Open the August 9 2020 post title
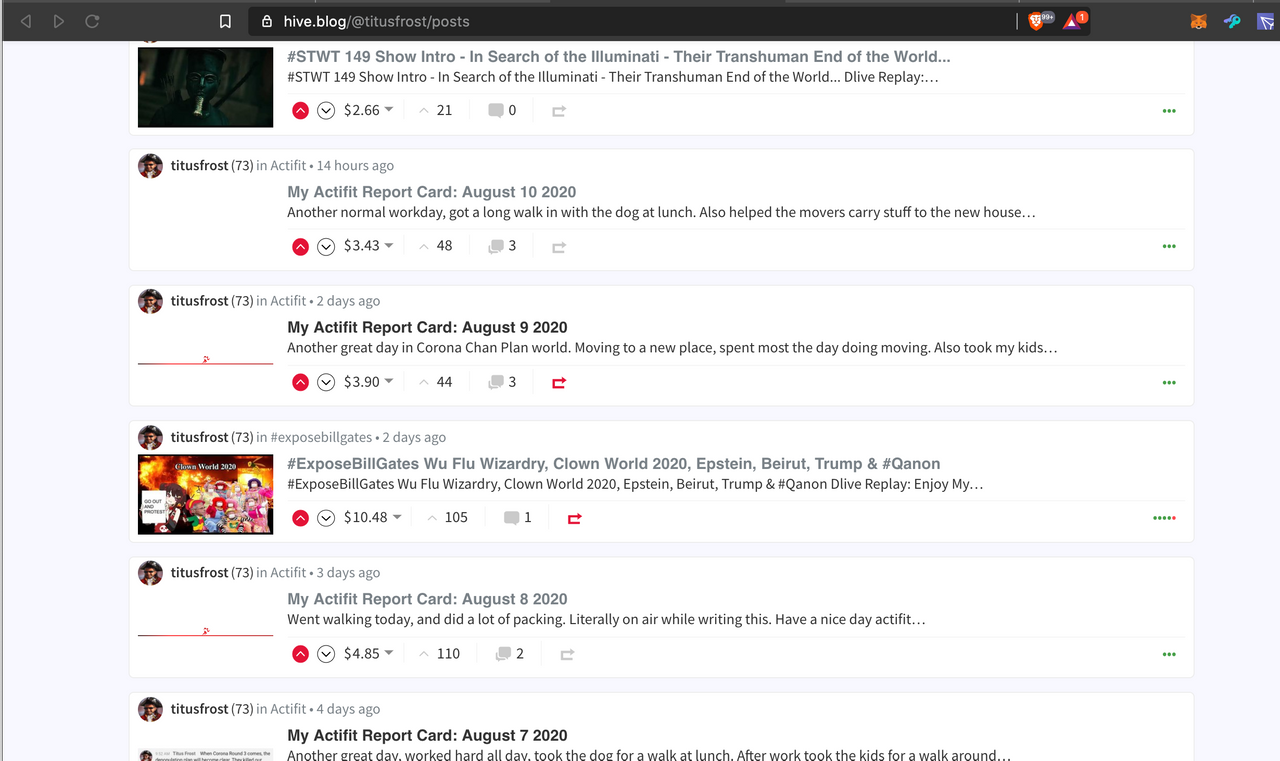This screenshot has height=761, width=1280. point(427,327)
